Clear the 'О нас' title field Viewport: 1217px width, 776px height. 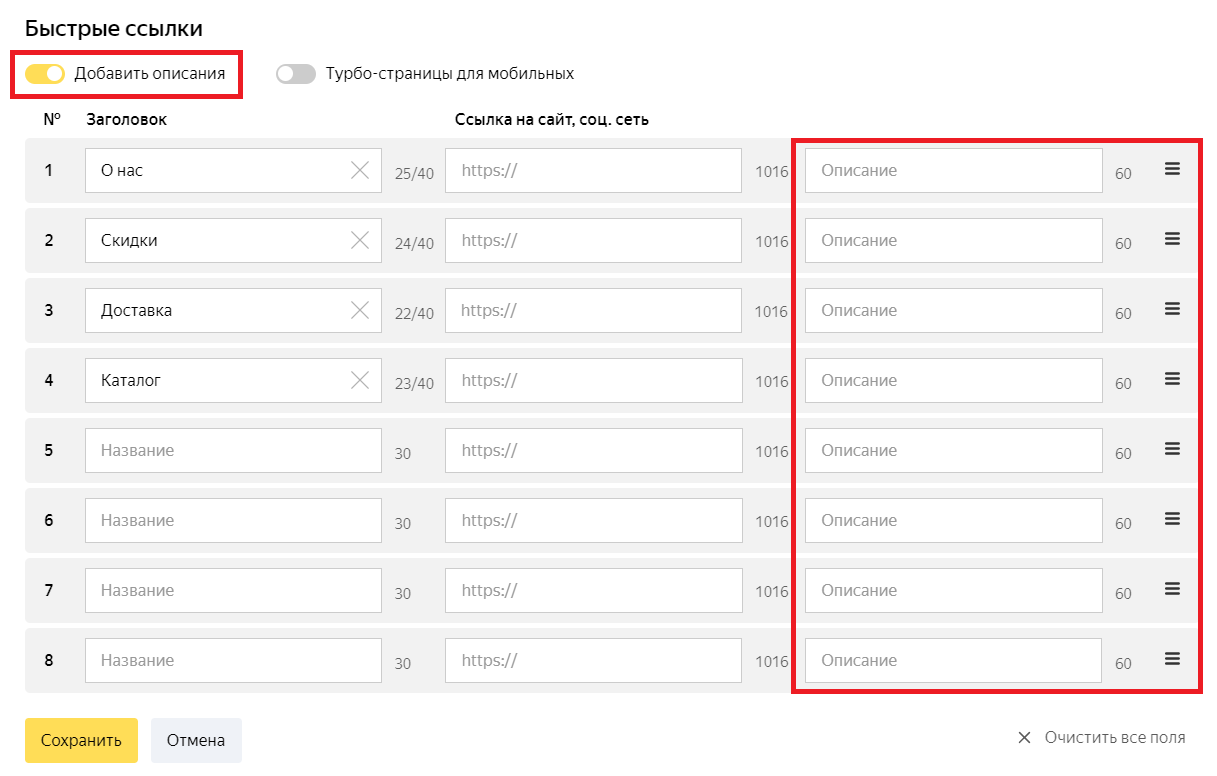coord(360,170)
